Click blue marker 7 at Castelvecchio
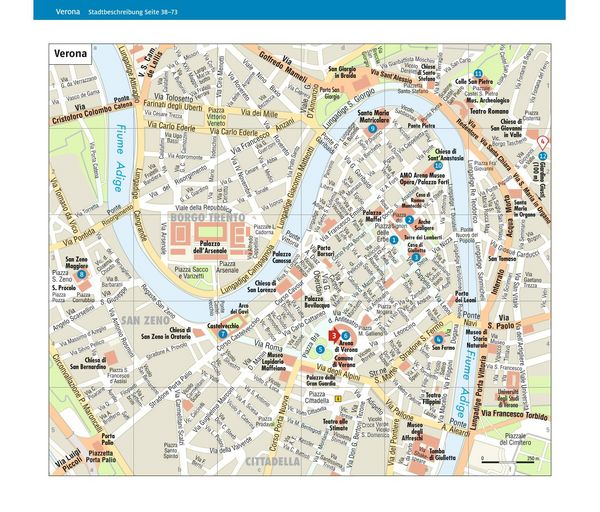600x512 pixels. tap(222, 334)
